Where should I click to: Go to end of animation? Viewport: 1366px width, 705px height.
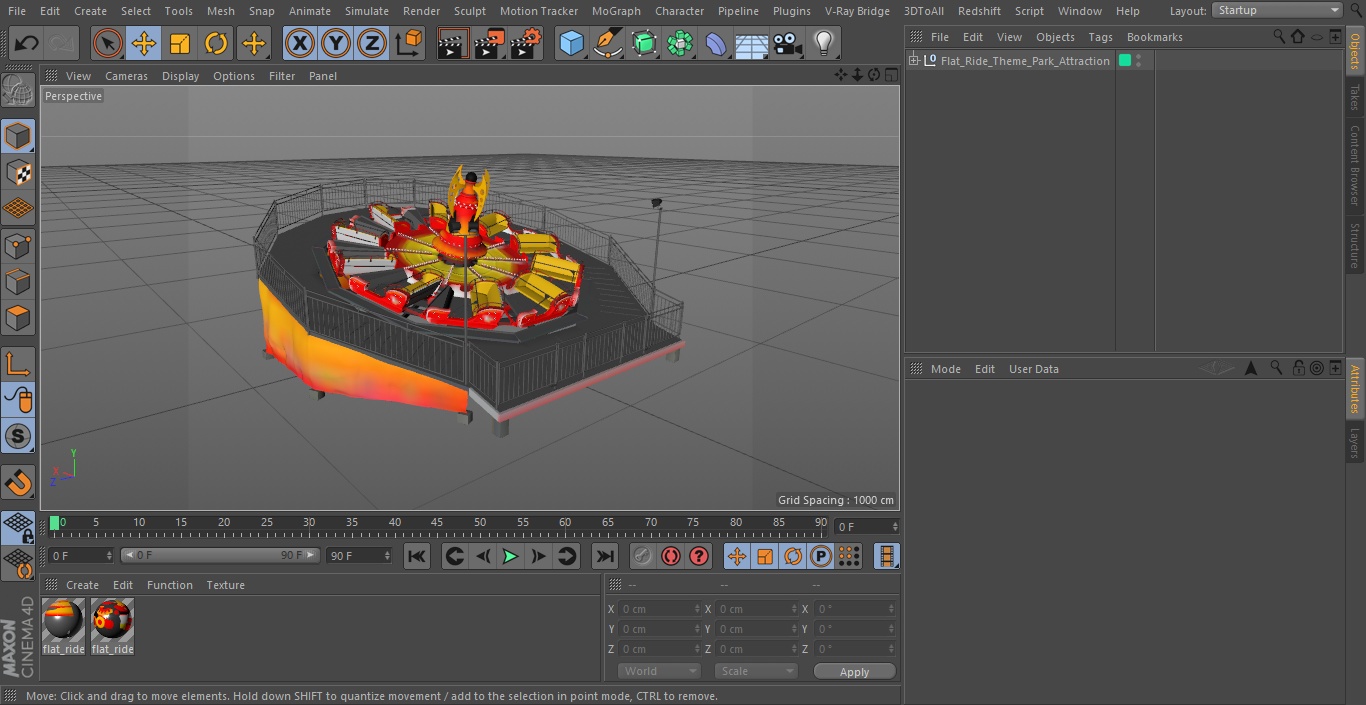click(605, 556)
